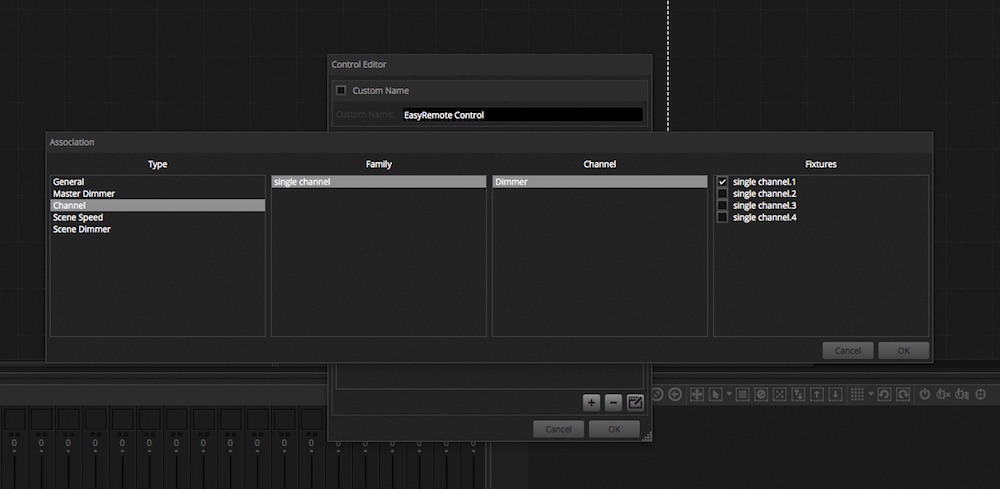The image size is (1000, 489).
Task: Click the rotate clockwise icon
Action: click(903, 395)
